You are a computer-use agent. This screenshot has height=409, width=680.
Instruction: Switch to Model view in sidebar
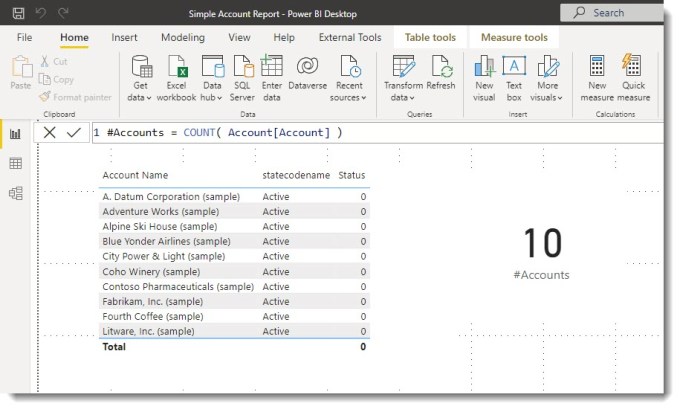(15, 193)
